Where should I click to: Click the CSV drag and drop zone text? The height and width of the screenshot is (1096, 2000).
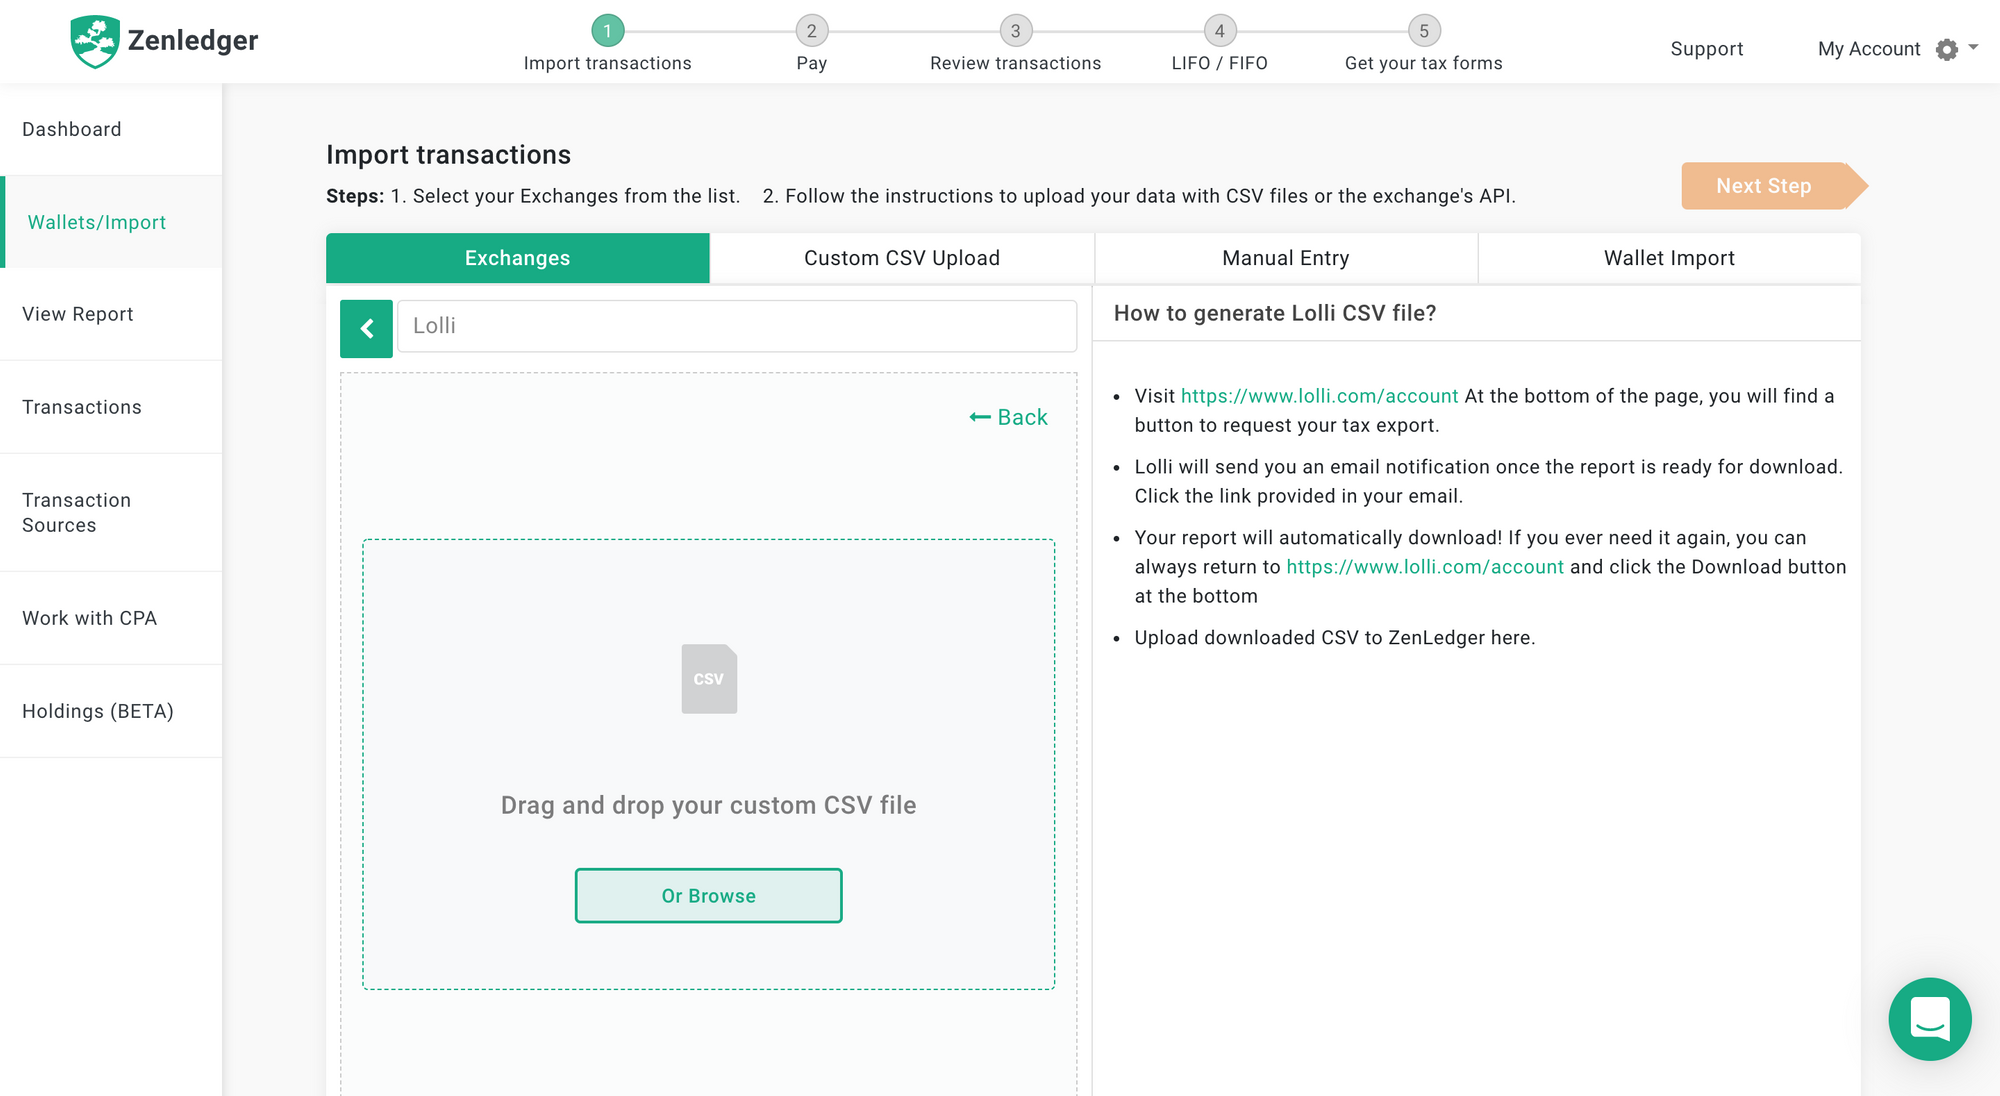click(708, 805)
